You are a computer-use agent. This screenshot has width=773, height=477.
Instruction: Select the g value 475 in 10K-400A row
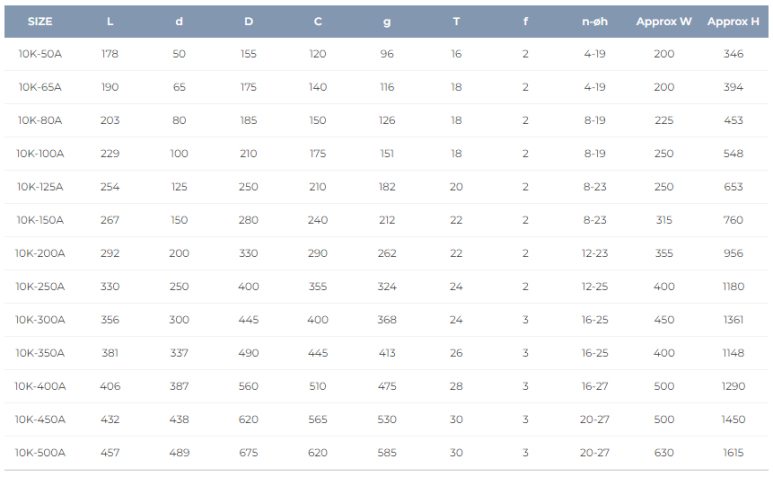coord(387,386)
